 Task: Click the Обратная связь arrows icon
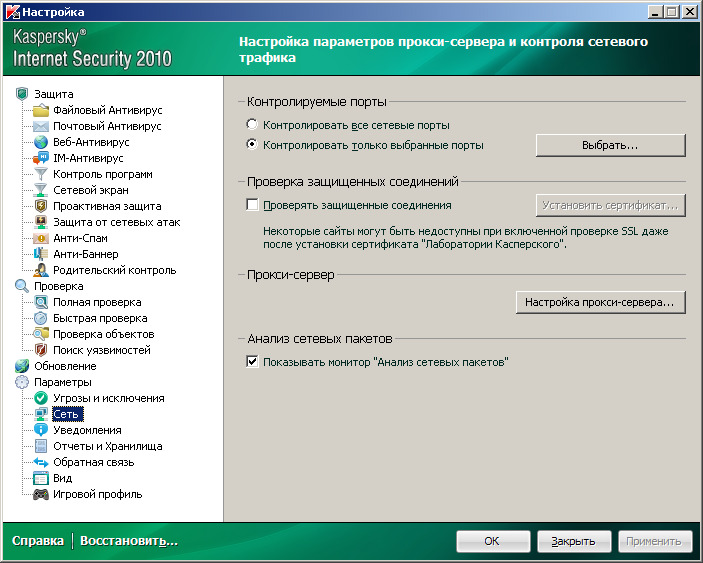[41, 462]
